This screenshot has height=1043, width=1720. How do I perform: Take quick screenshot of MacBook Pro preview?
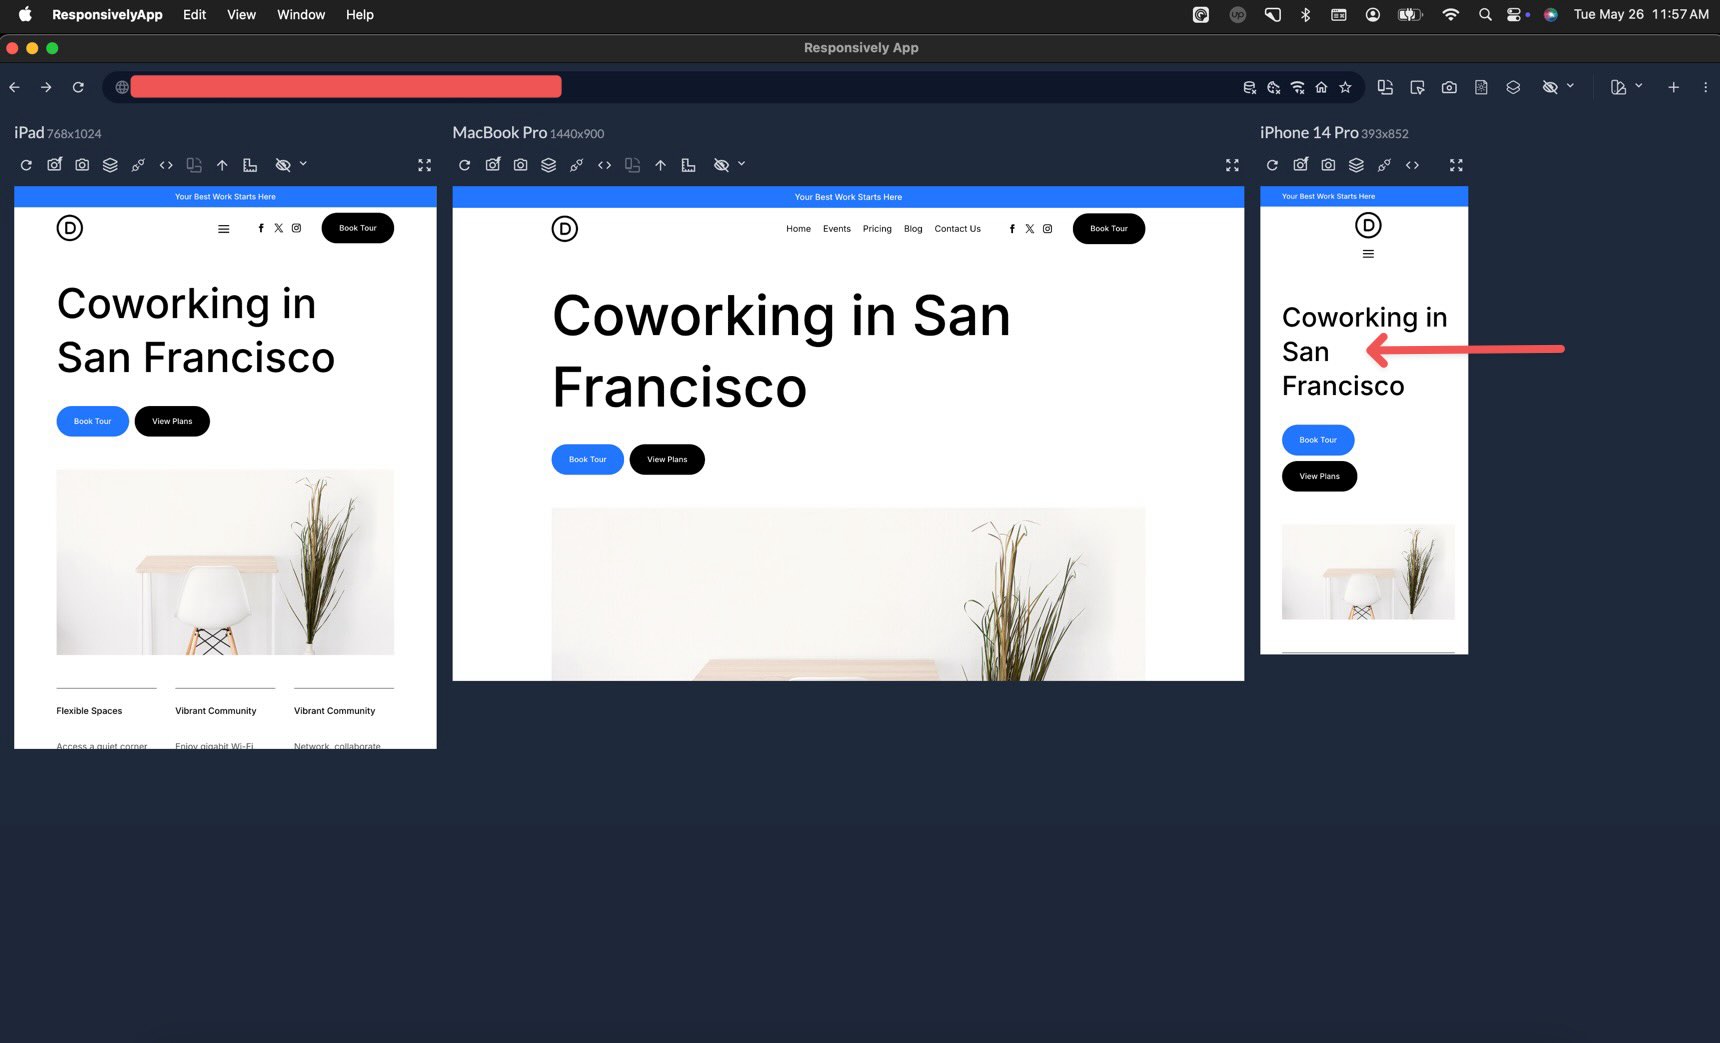coord(492,165)
